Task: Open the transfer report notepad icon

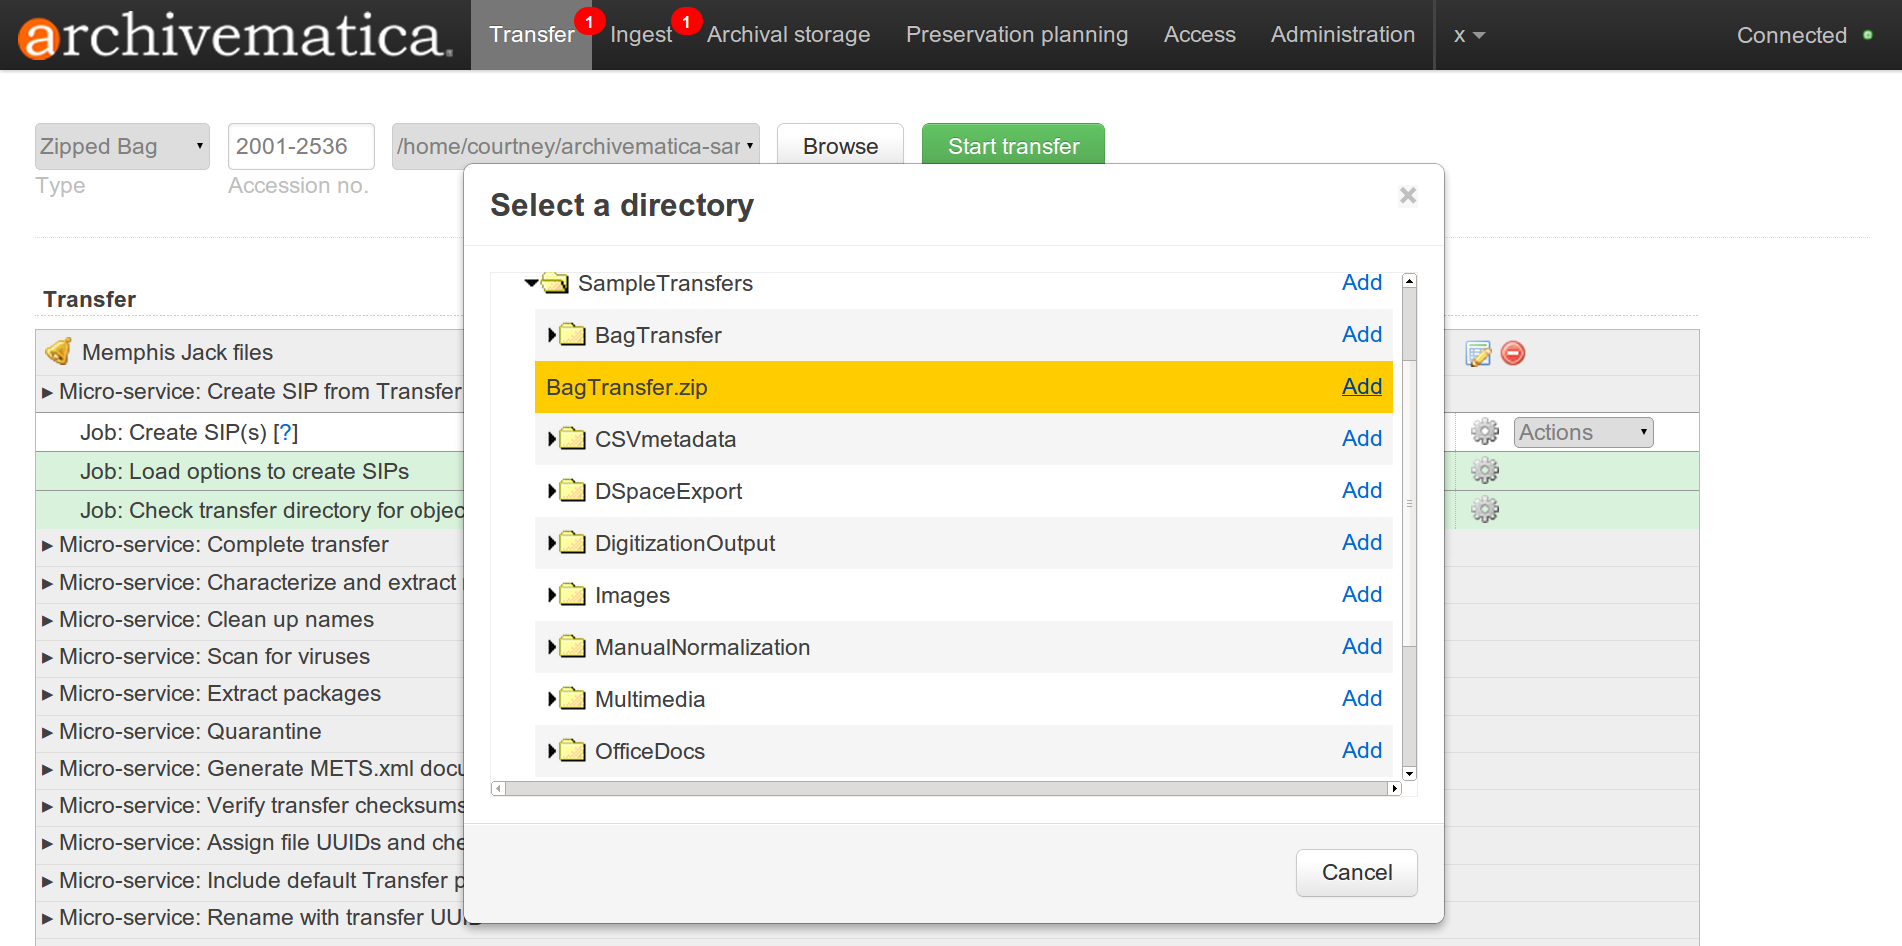Action: (1477, 353)
